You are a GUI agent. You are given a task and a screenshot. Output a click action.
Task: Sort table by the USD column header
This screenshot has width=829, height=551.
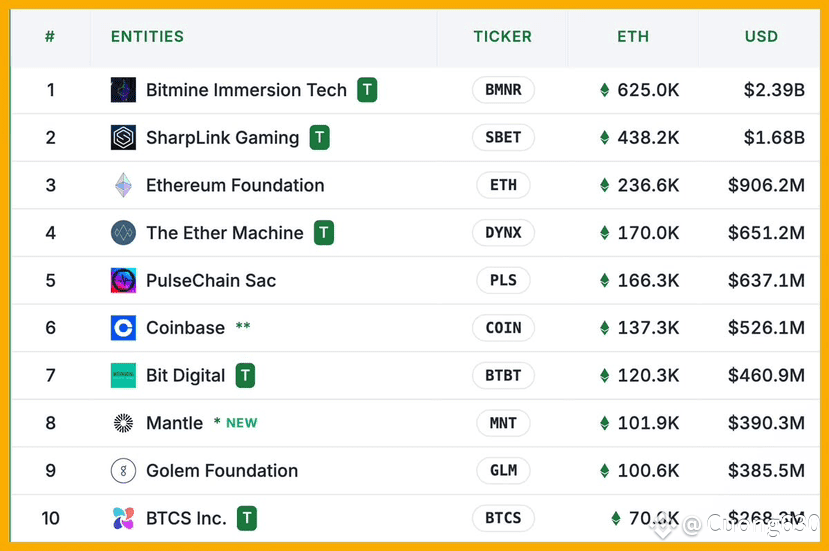point(761,36)
